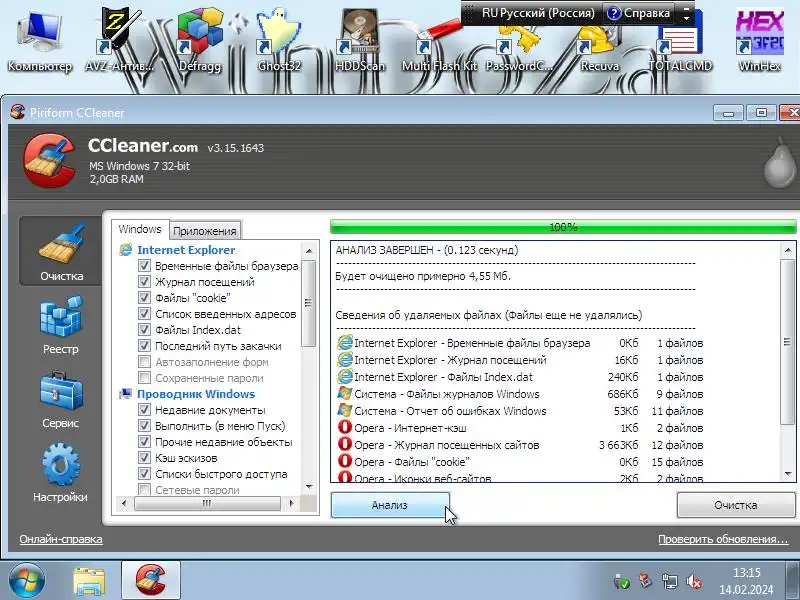Open the Реестр (Registry) section

[61, 325]
